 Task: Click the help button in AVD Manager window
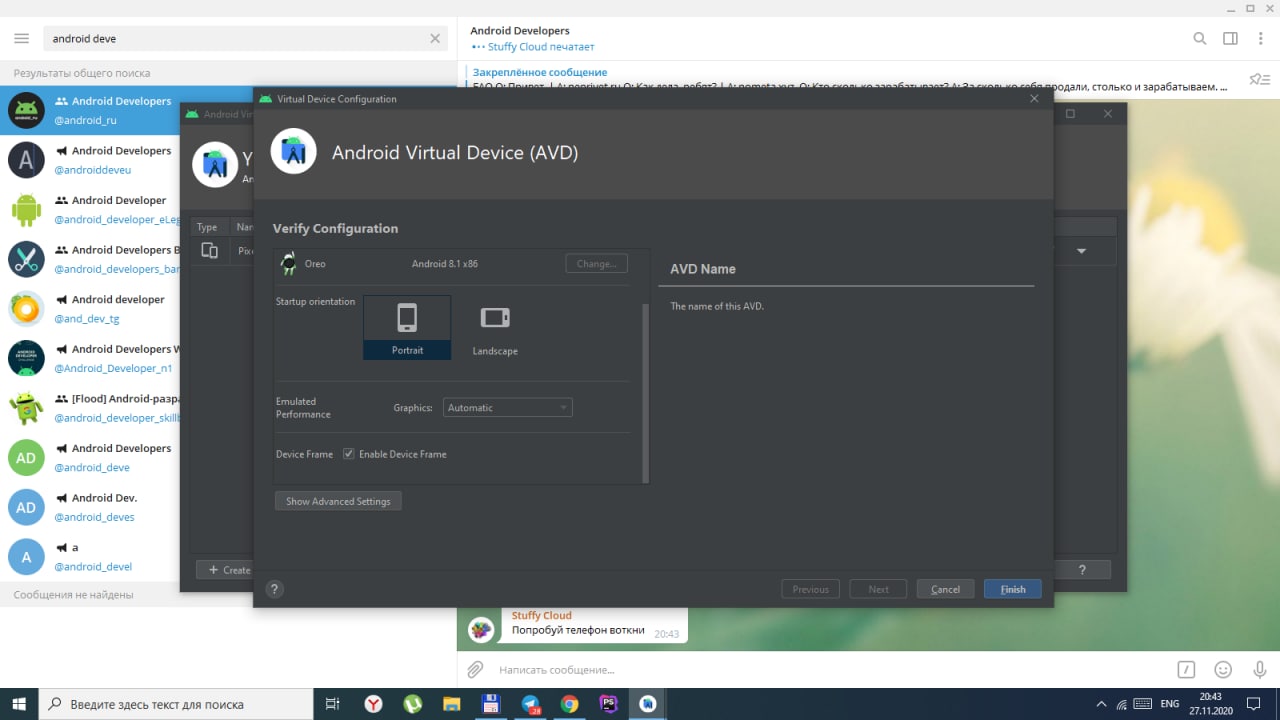(1082, 570)
